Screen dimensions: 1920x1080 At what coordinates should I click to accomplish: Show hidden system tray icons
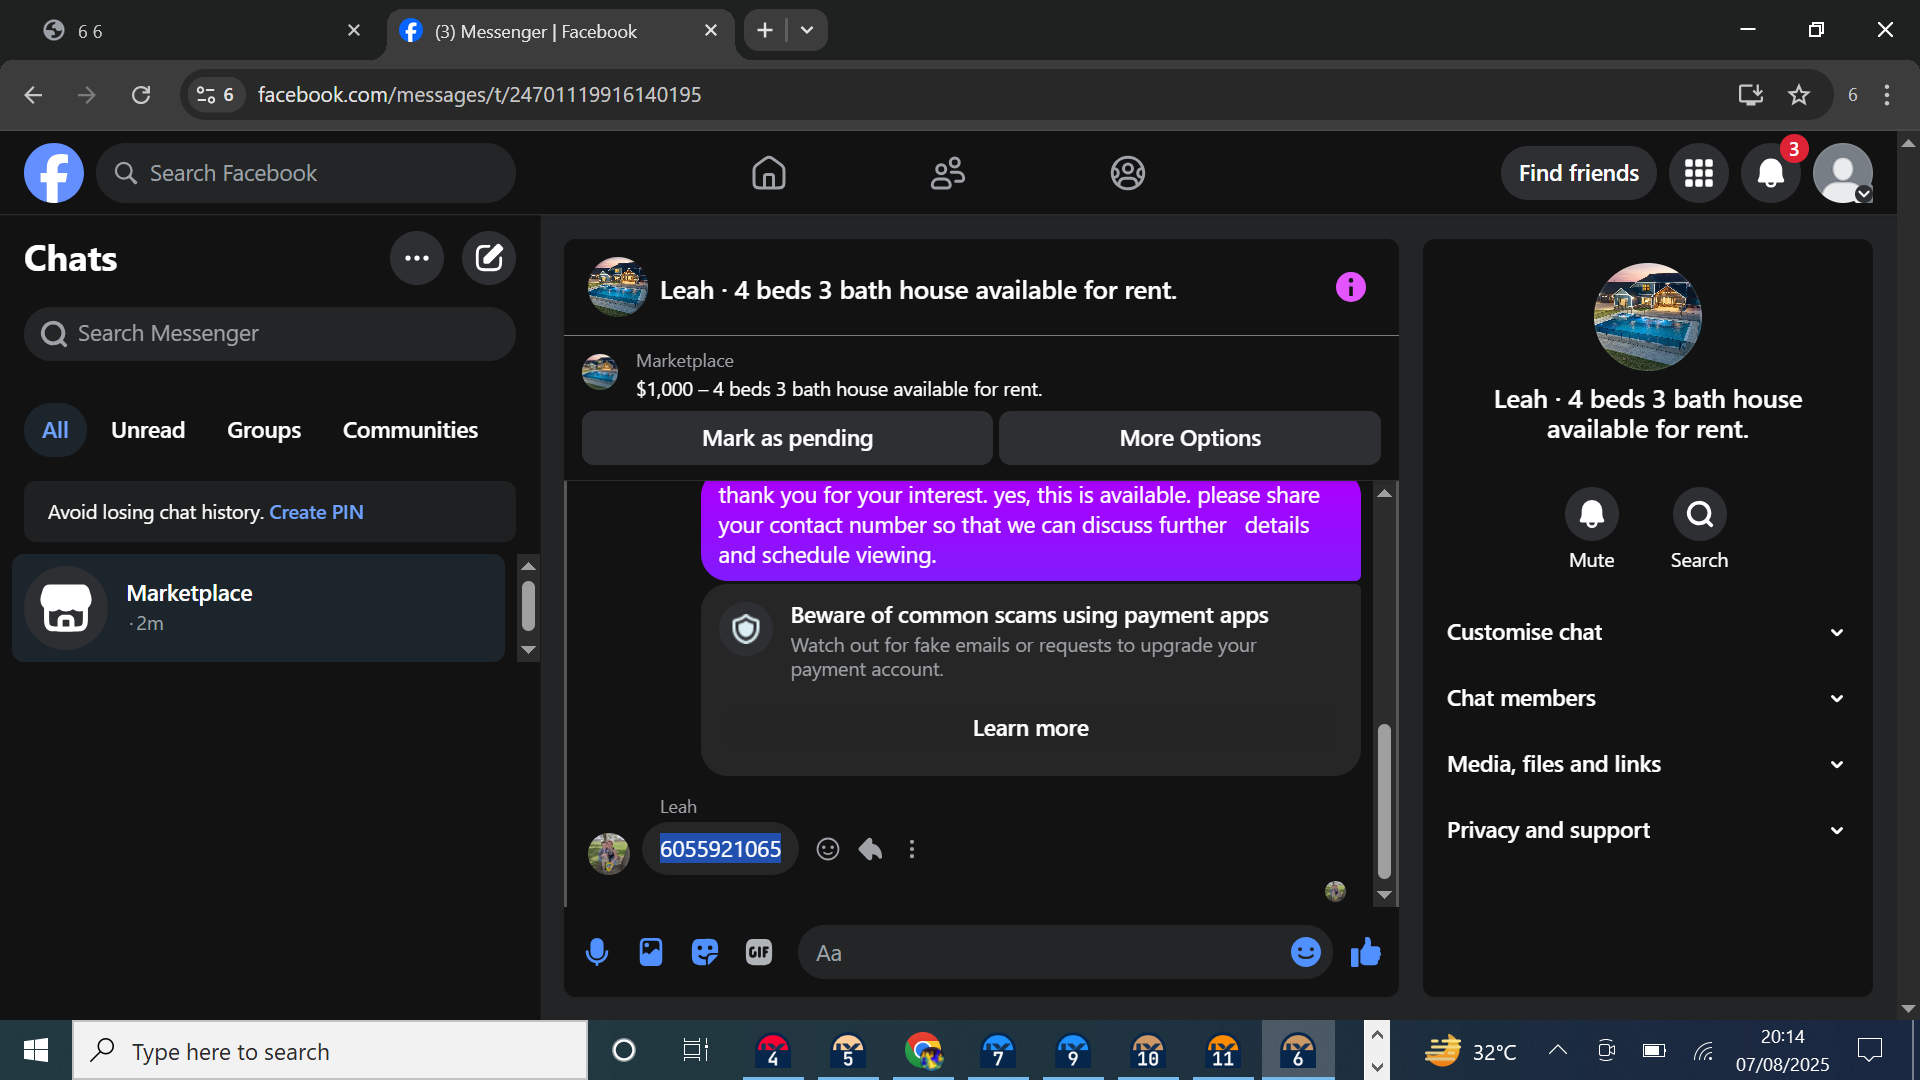pos(1558,1050)
